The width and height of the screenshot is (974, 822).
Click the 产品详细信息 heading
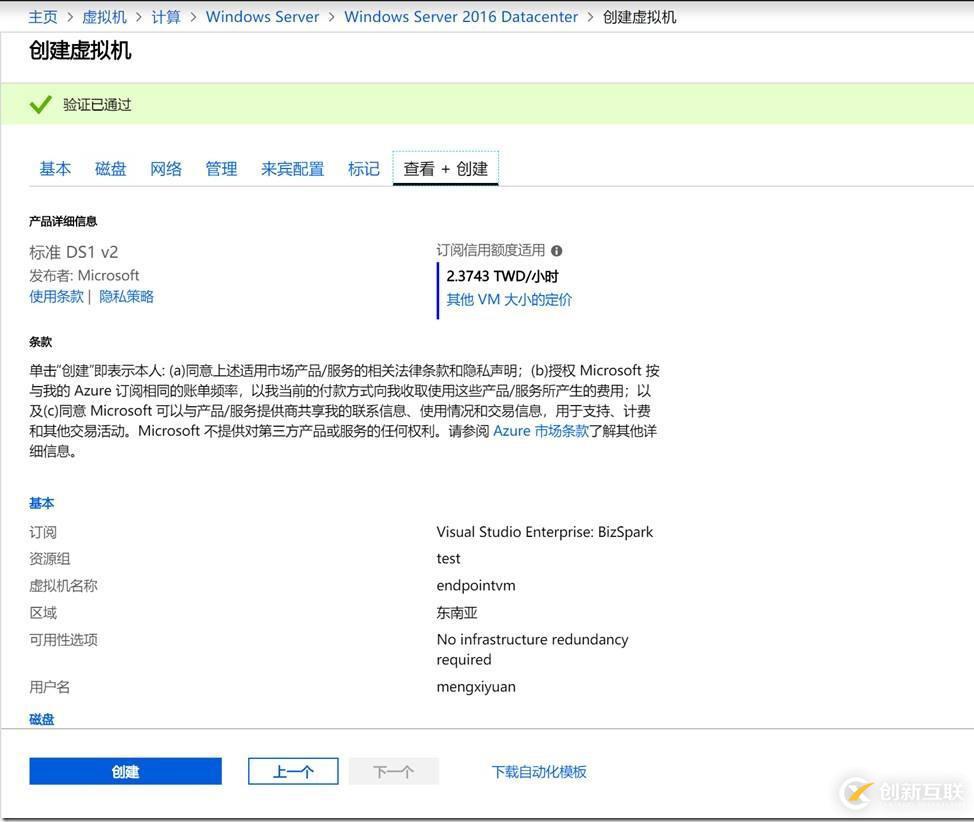[63, 221]
